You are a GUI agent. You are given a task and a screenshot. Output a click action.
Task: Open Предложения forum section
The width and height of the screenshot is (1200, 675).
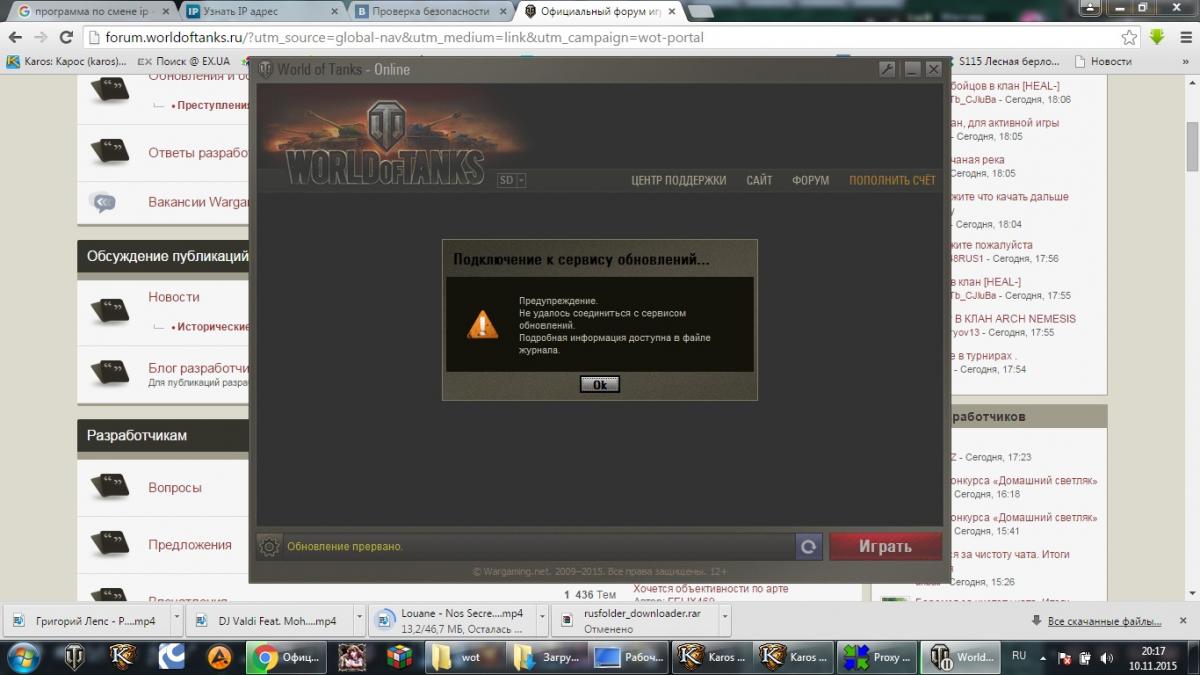click(190, 545)
